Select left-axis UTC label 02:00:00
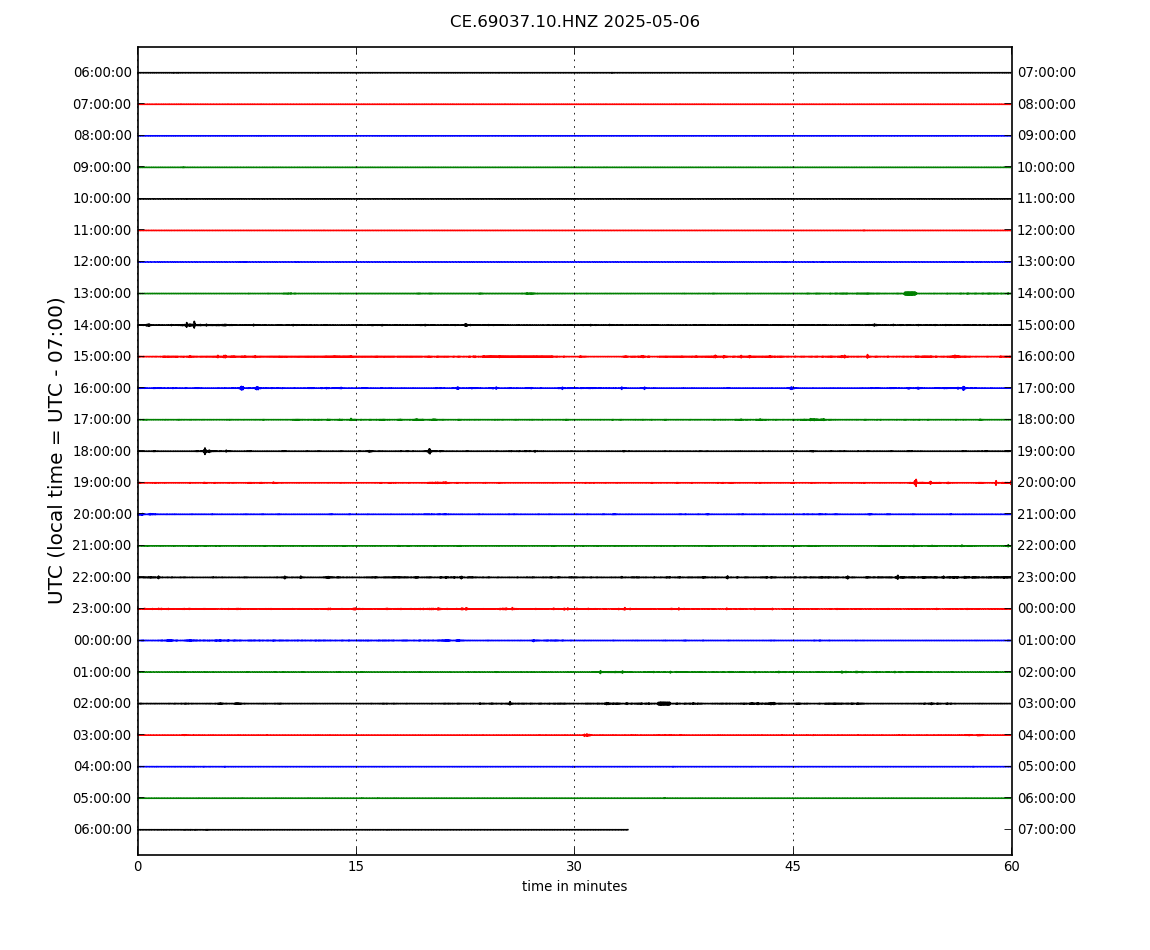The width and height of the screenshot is (1150, 950). tap(103, 704)
